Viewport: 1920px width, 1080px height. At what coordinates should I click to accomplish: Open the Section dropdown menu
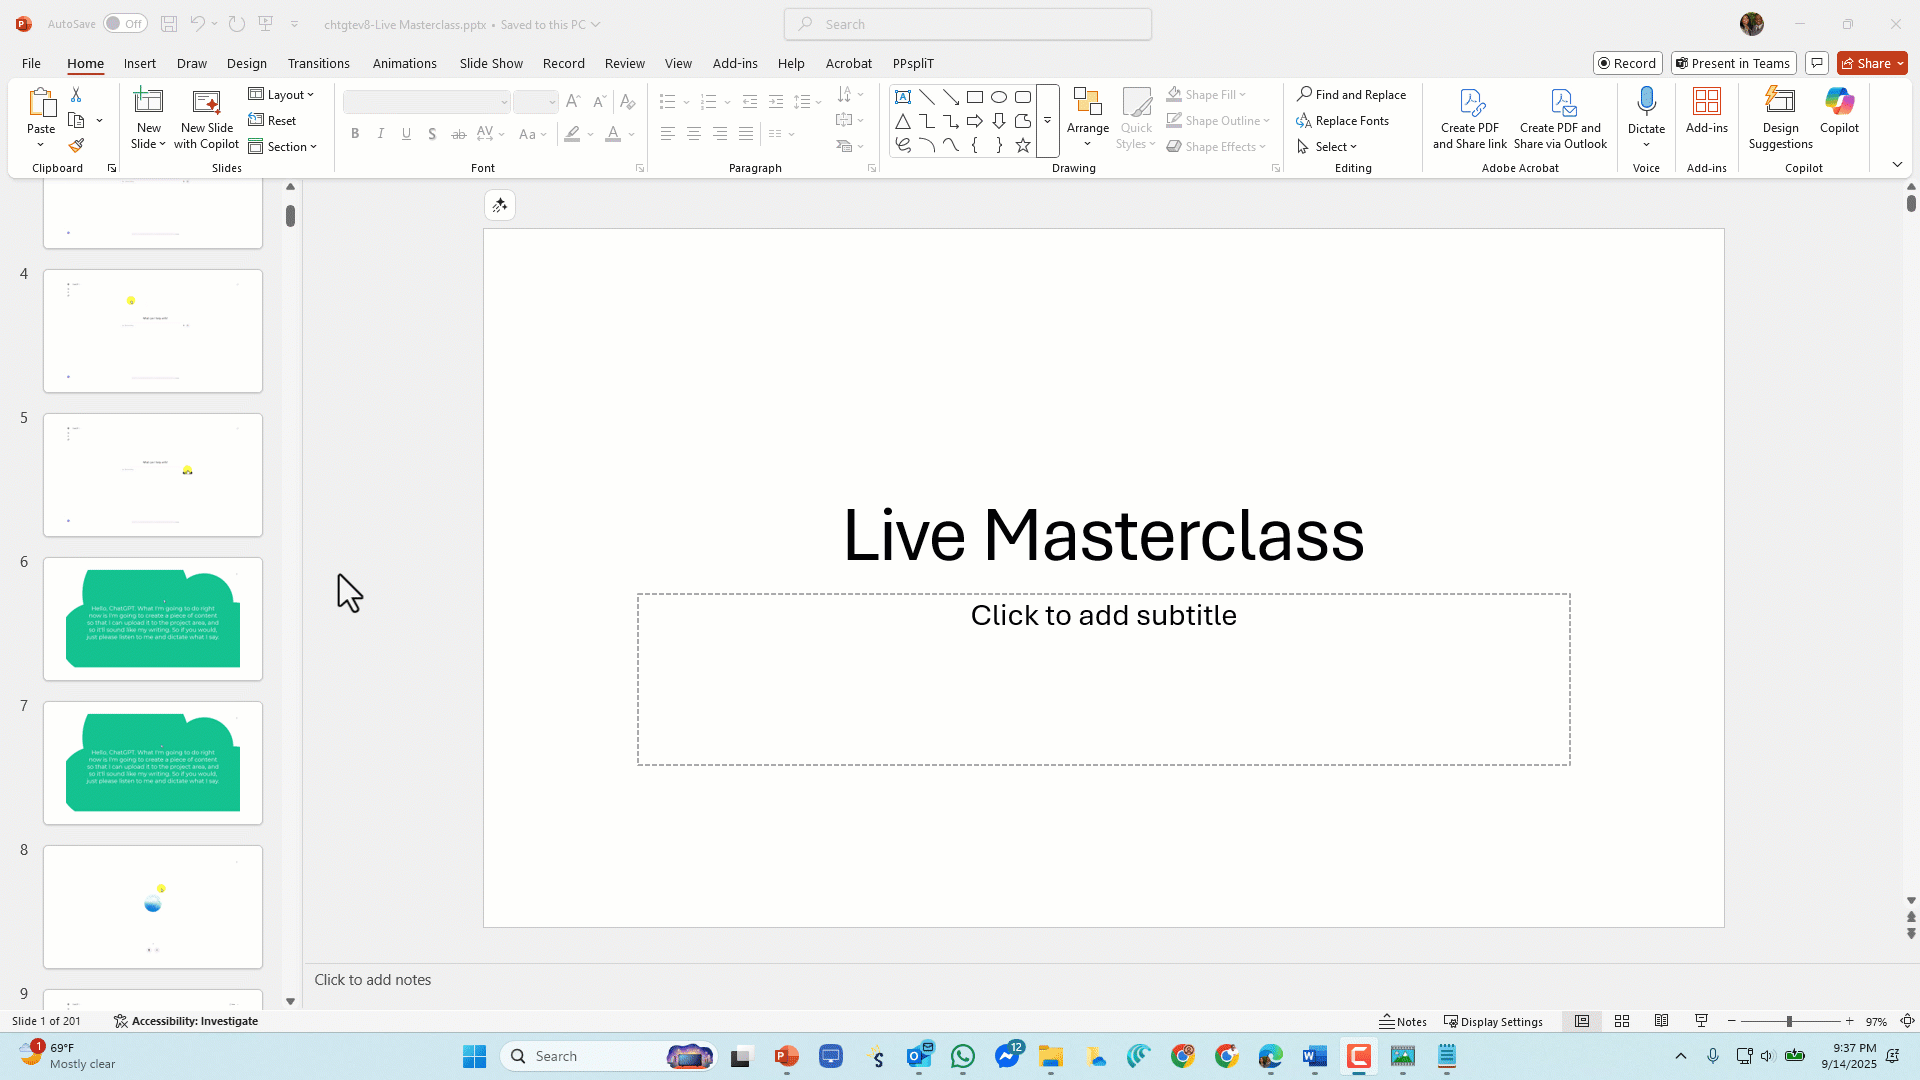(x=283, y=146)
